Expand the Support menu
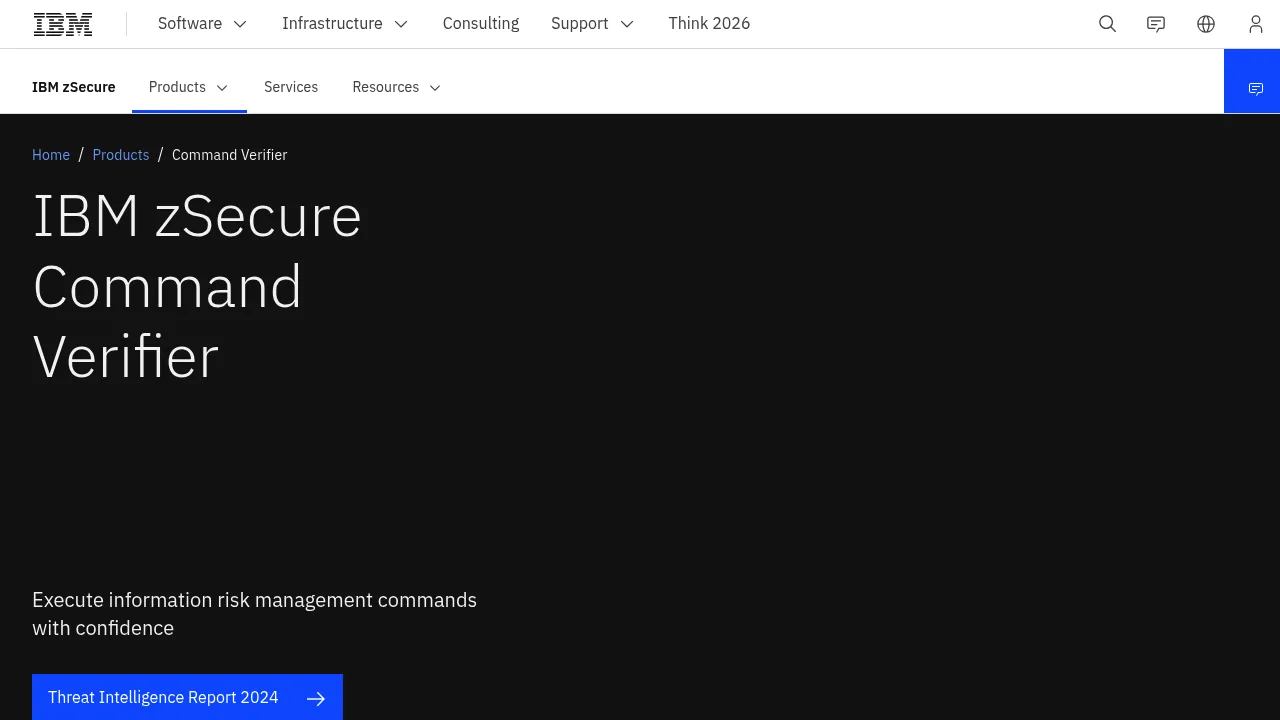Screen dimensions: 1280x720 [x=592, y=24]
